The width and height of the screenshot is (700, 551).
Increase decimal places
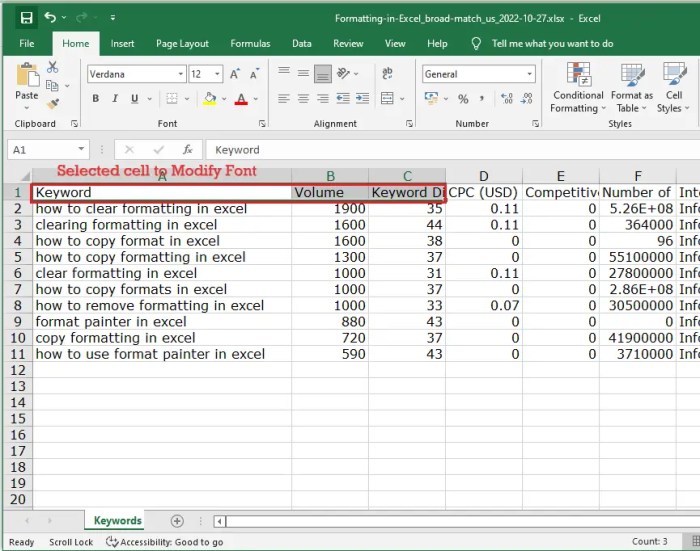507,99
